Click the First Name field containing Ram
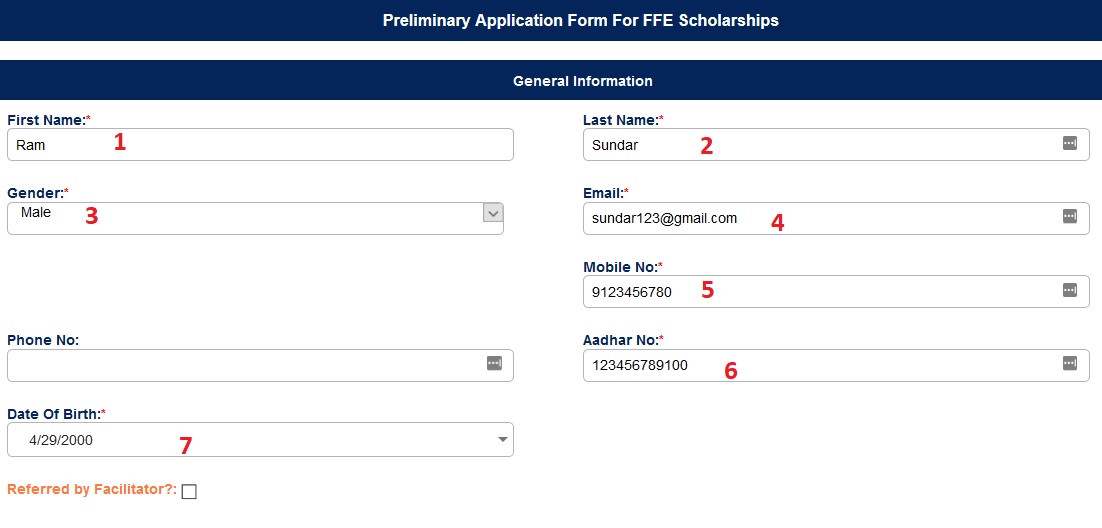The width and height of the screenshot is (1102, 528). (260, 145)
